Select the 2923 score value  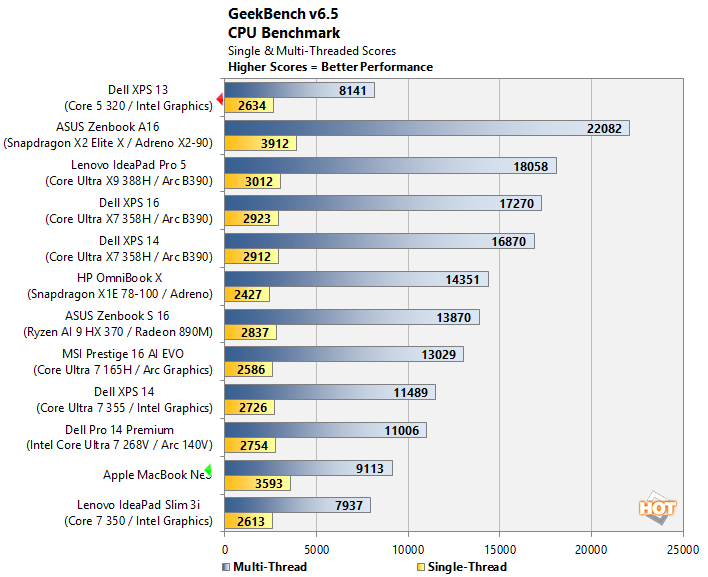tap(257, 219)
